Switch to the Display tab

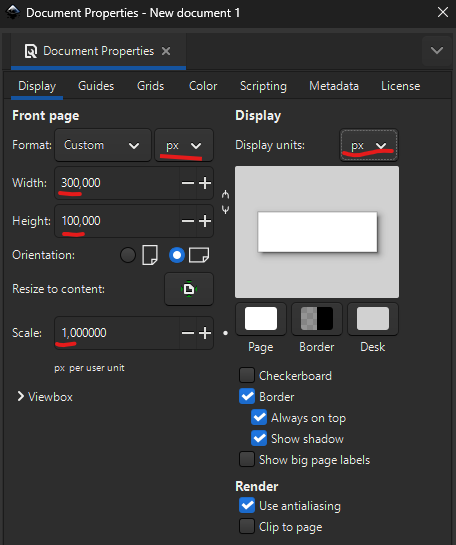tap(37, 86)
